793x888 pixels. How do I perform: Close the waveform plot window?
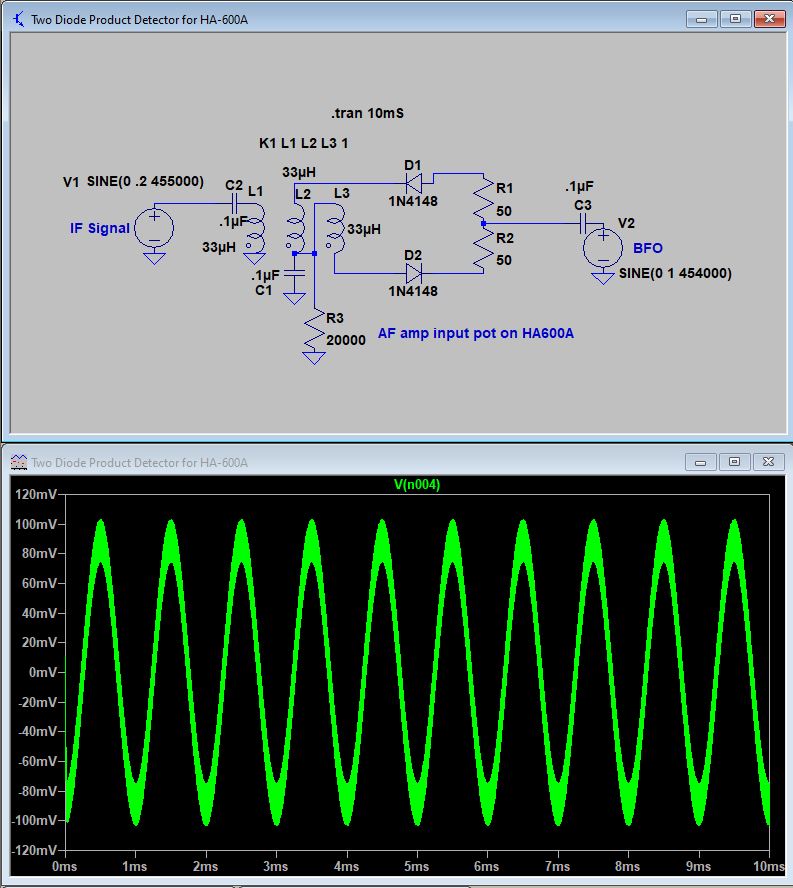767,462
